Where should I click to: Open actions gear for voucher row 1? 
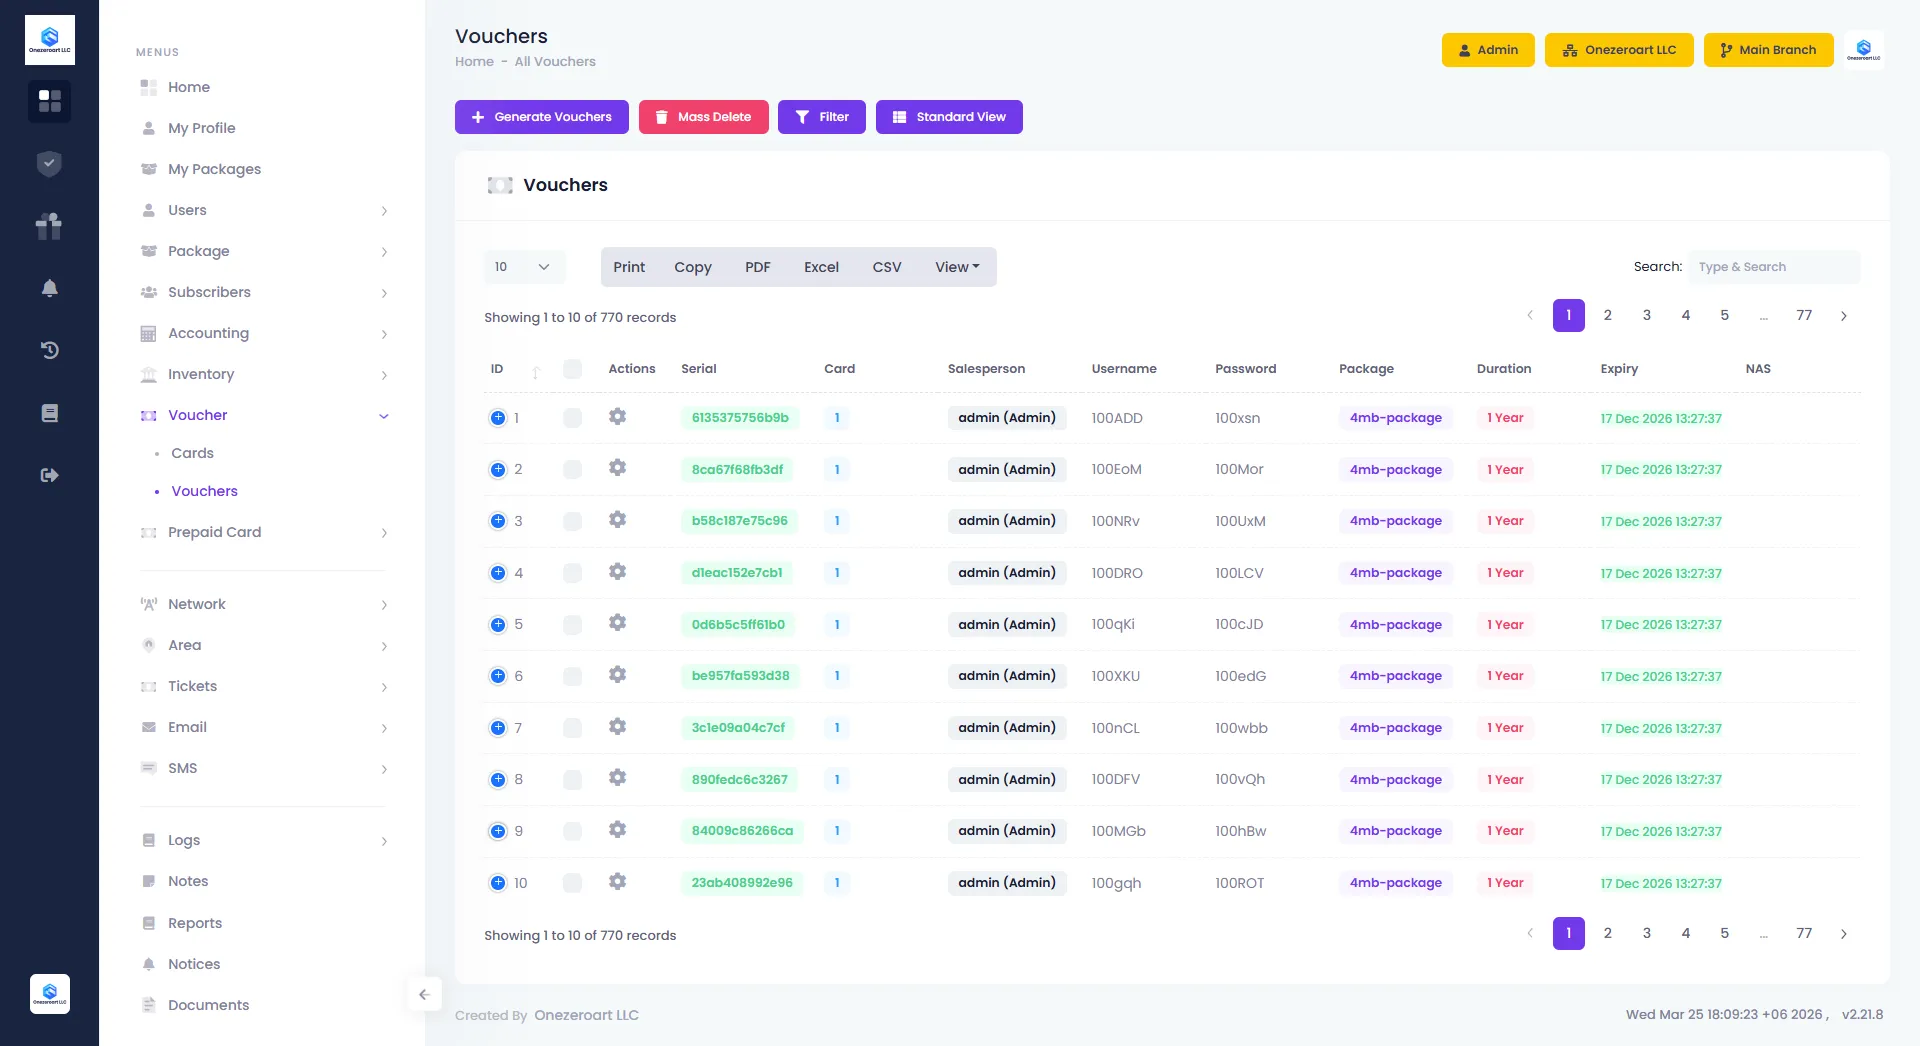(617, 417)
